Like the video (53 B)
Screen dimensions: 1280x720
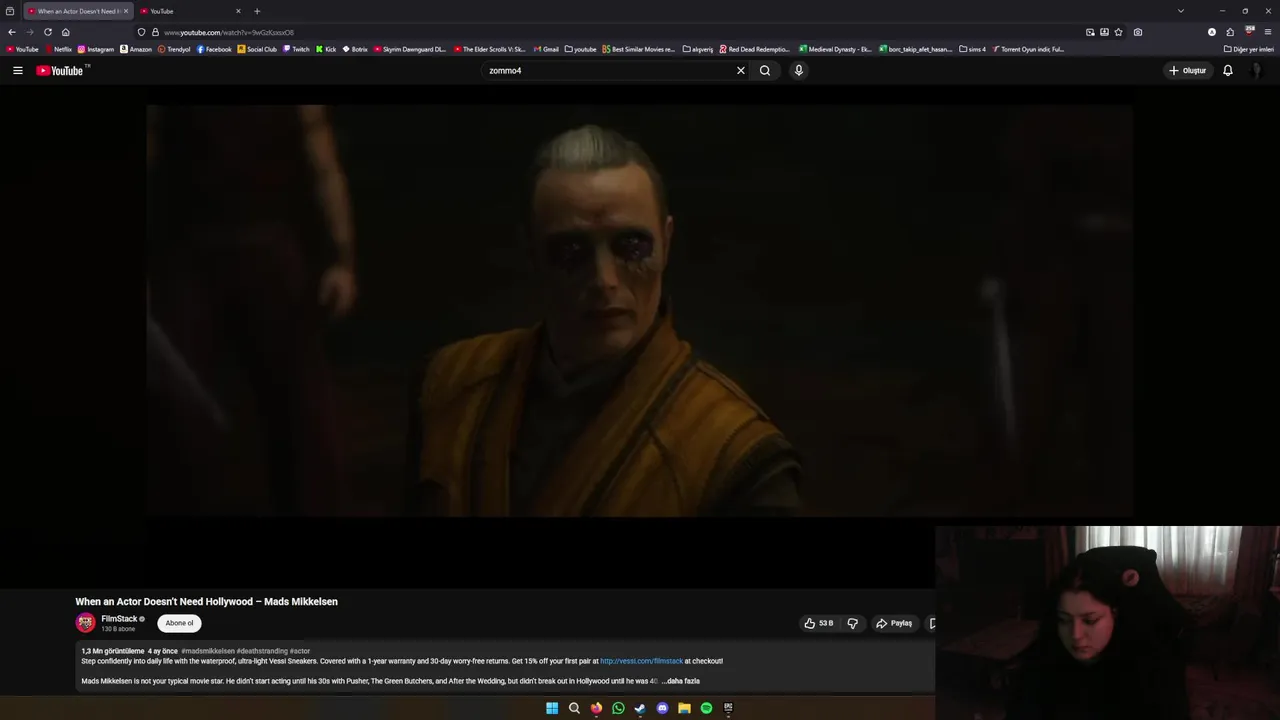[x=819, y=623]
